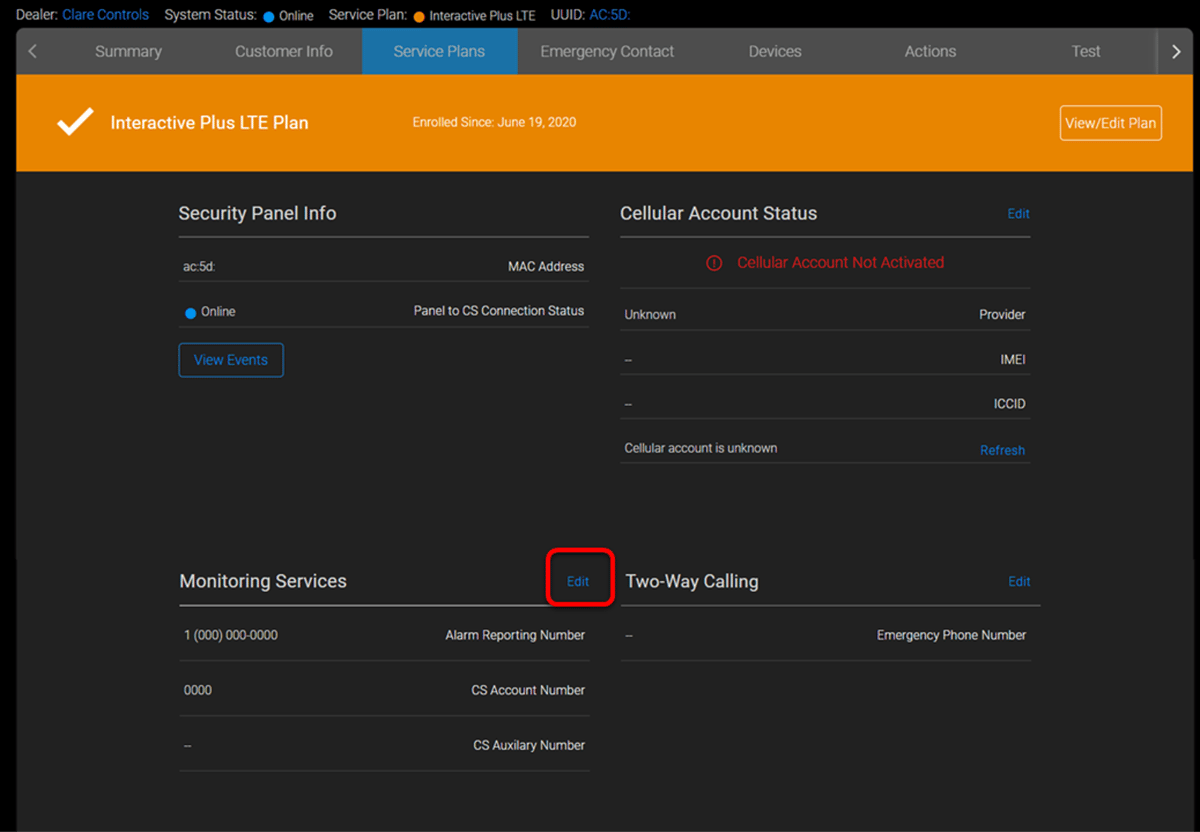The image size is (1200, 832).
Task: Switch to the Actions tab
Action: pos(930,51)
